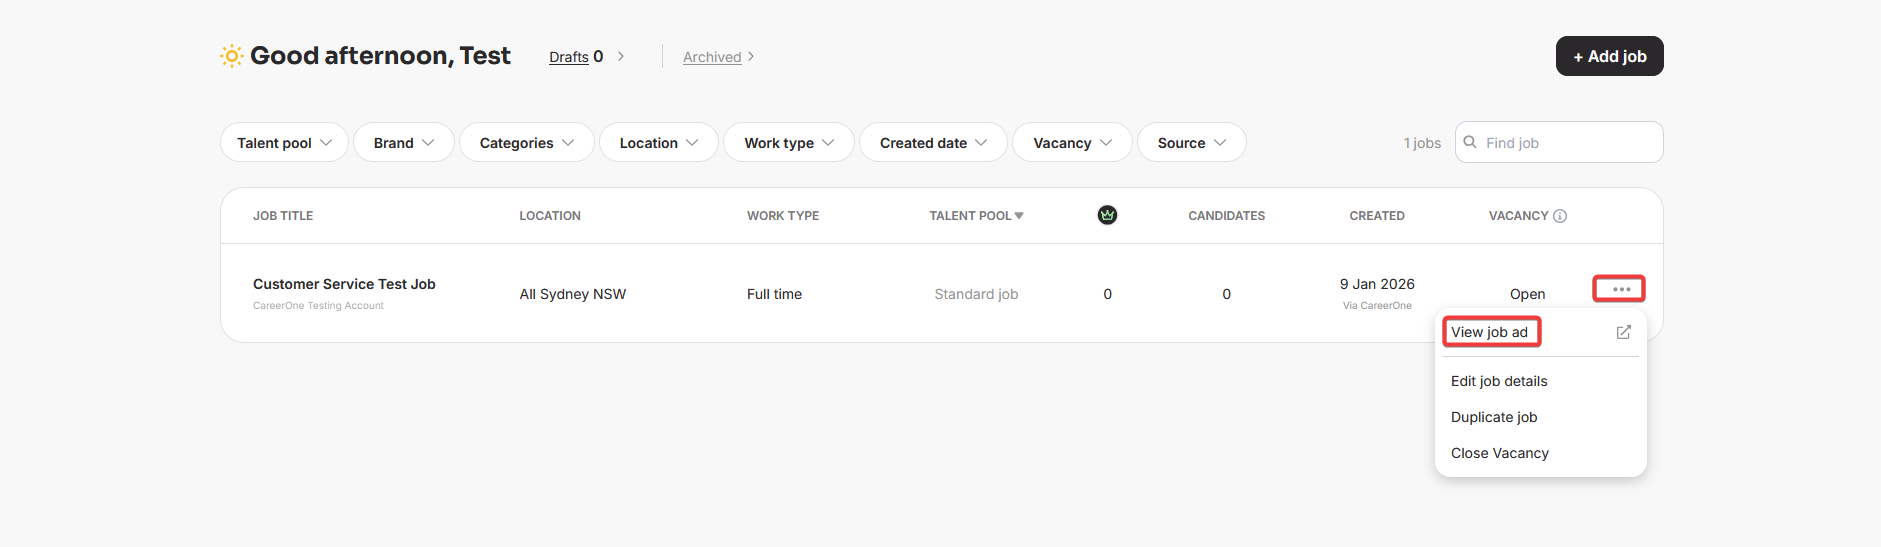The image size is (1881, 547).
Task: Click the CANDIDATES column header
Action: 1226,216
